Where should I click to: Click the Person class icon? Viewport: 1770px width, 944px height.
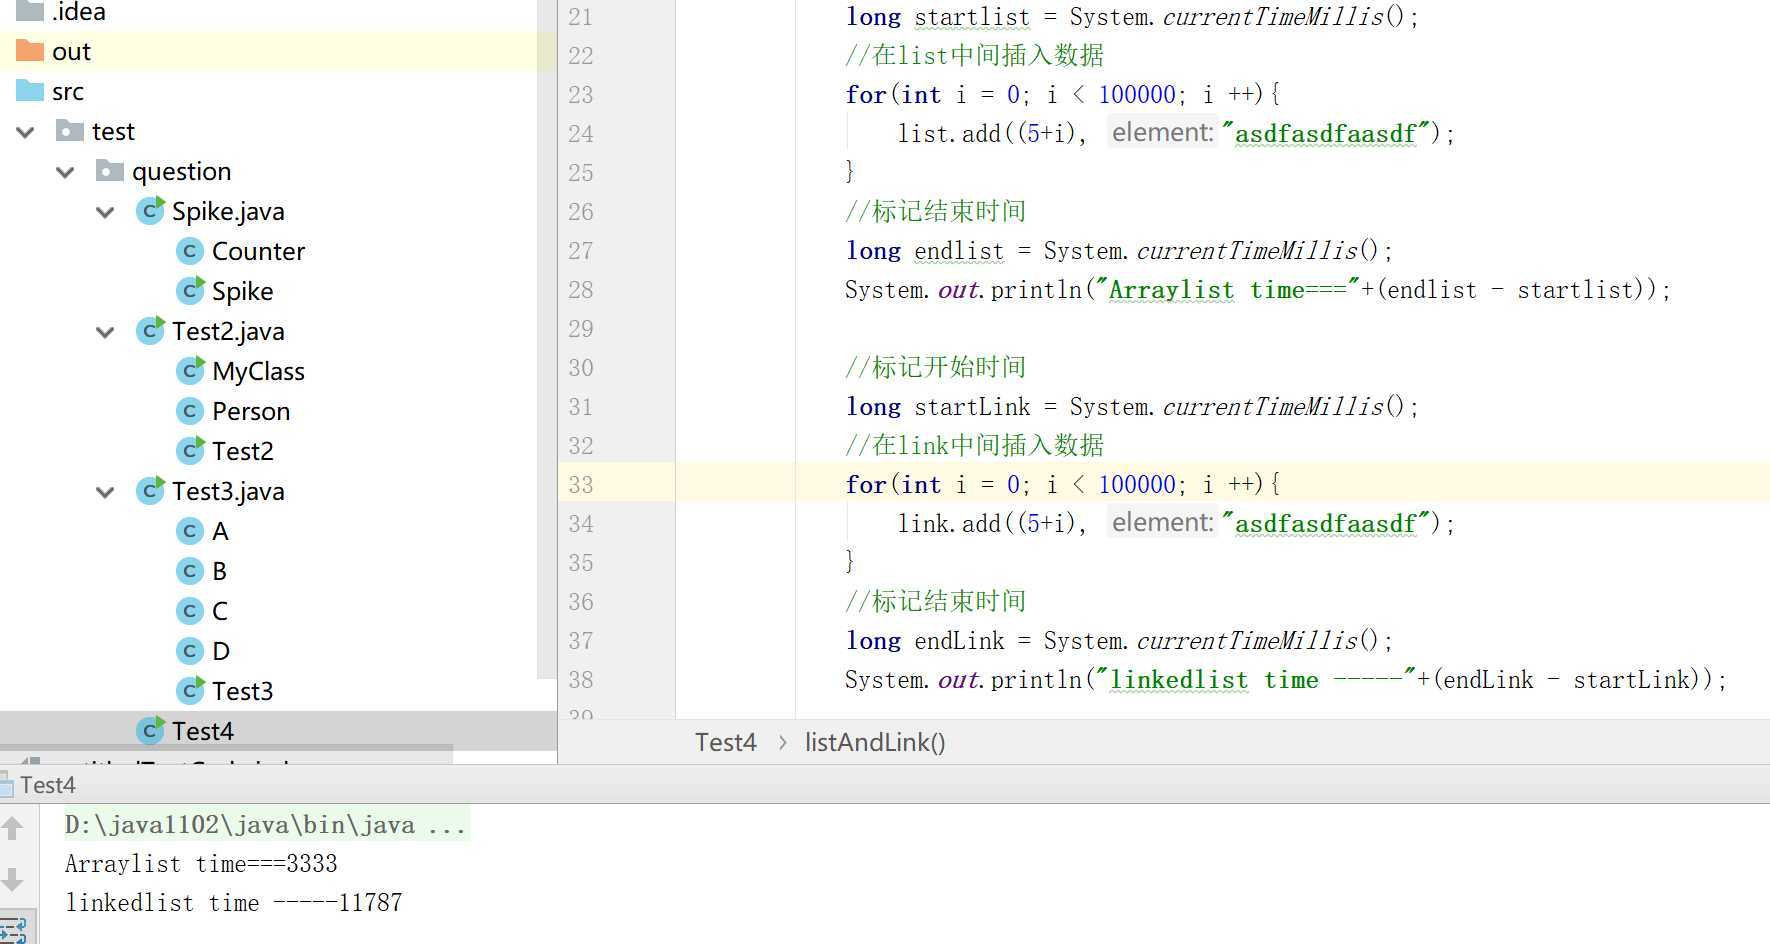[x=190, y=411]
